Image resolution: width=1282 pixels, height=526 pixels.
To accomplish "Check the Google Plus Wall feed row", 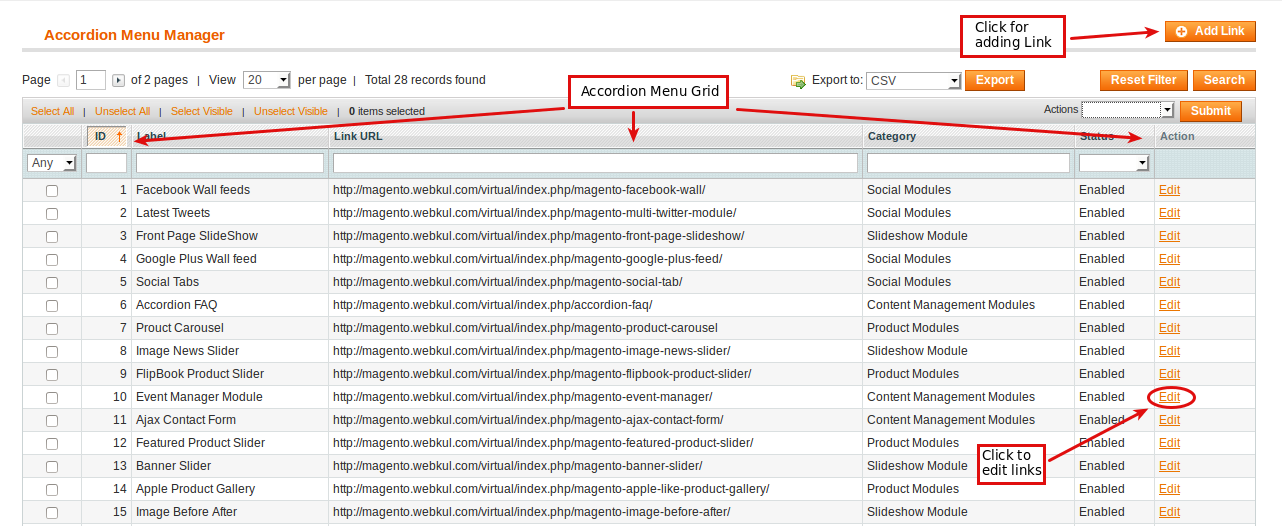I will click(x=52, y=259).
